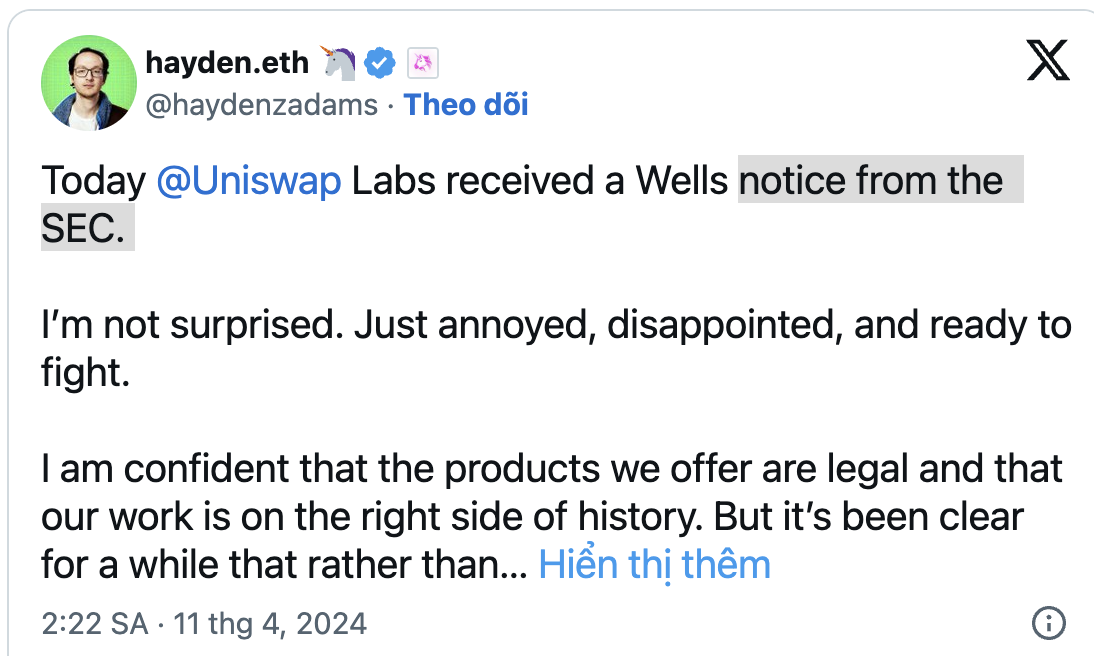Viewport: 1094px width, 656px height.
Task: Open the hayden.eth display name link
Action: click(228, 63)
